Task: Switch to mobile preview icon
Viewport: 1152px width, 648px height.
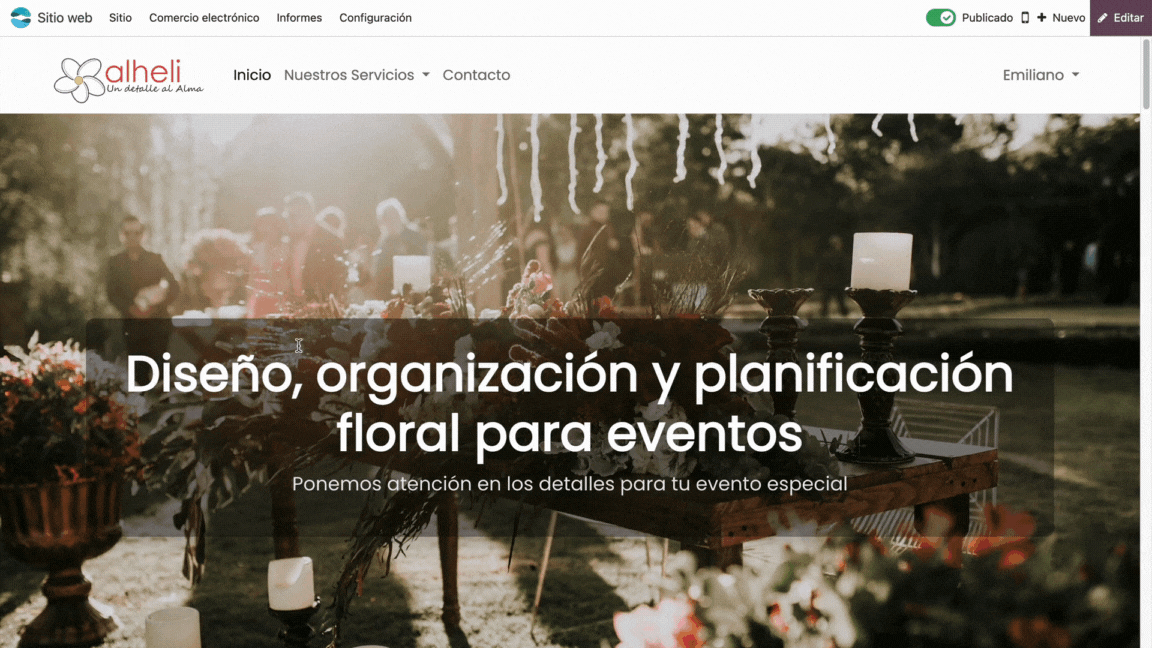Action: tap(1025, 18)
